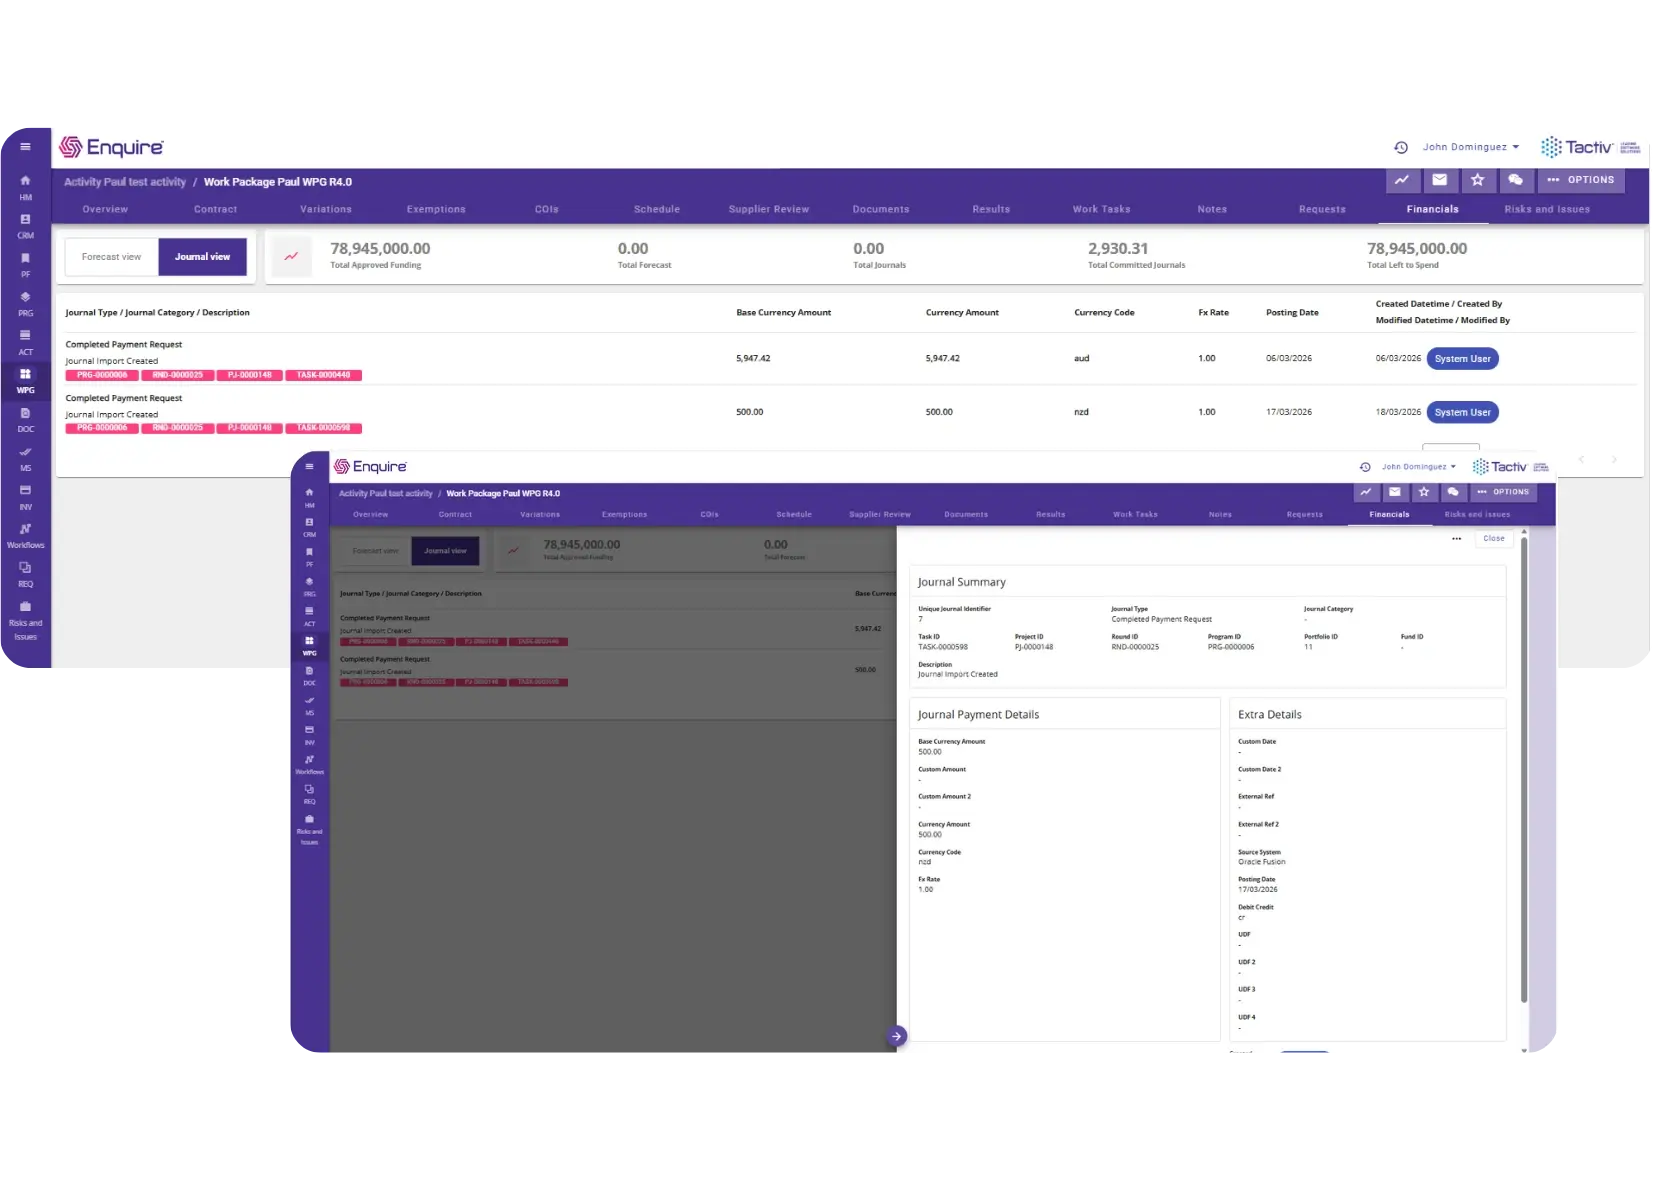This screenshot has height=1181, width=1653.
Task: Open the hamburger menu in the front window
Action: [309, 467]
